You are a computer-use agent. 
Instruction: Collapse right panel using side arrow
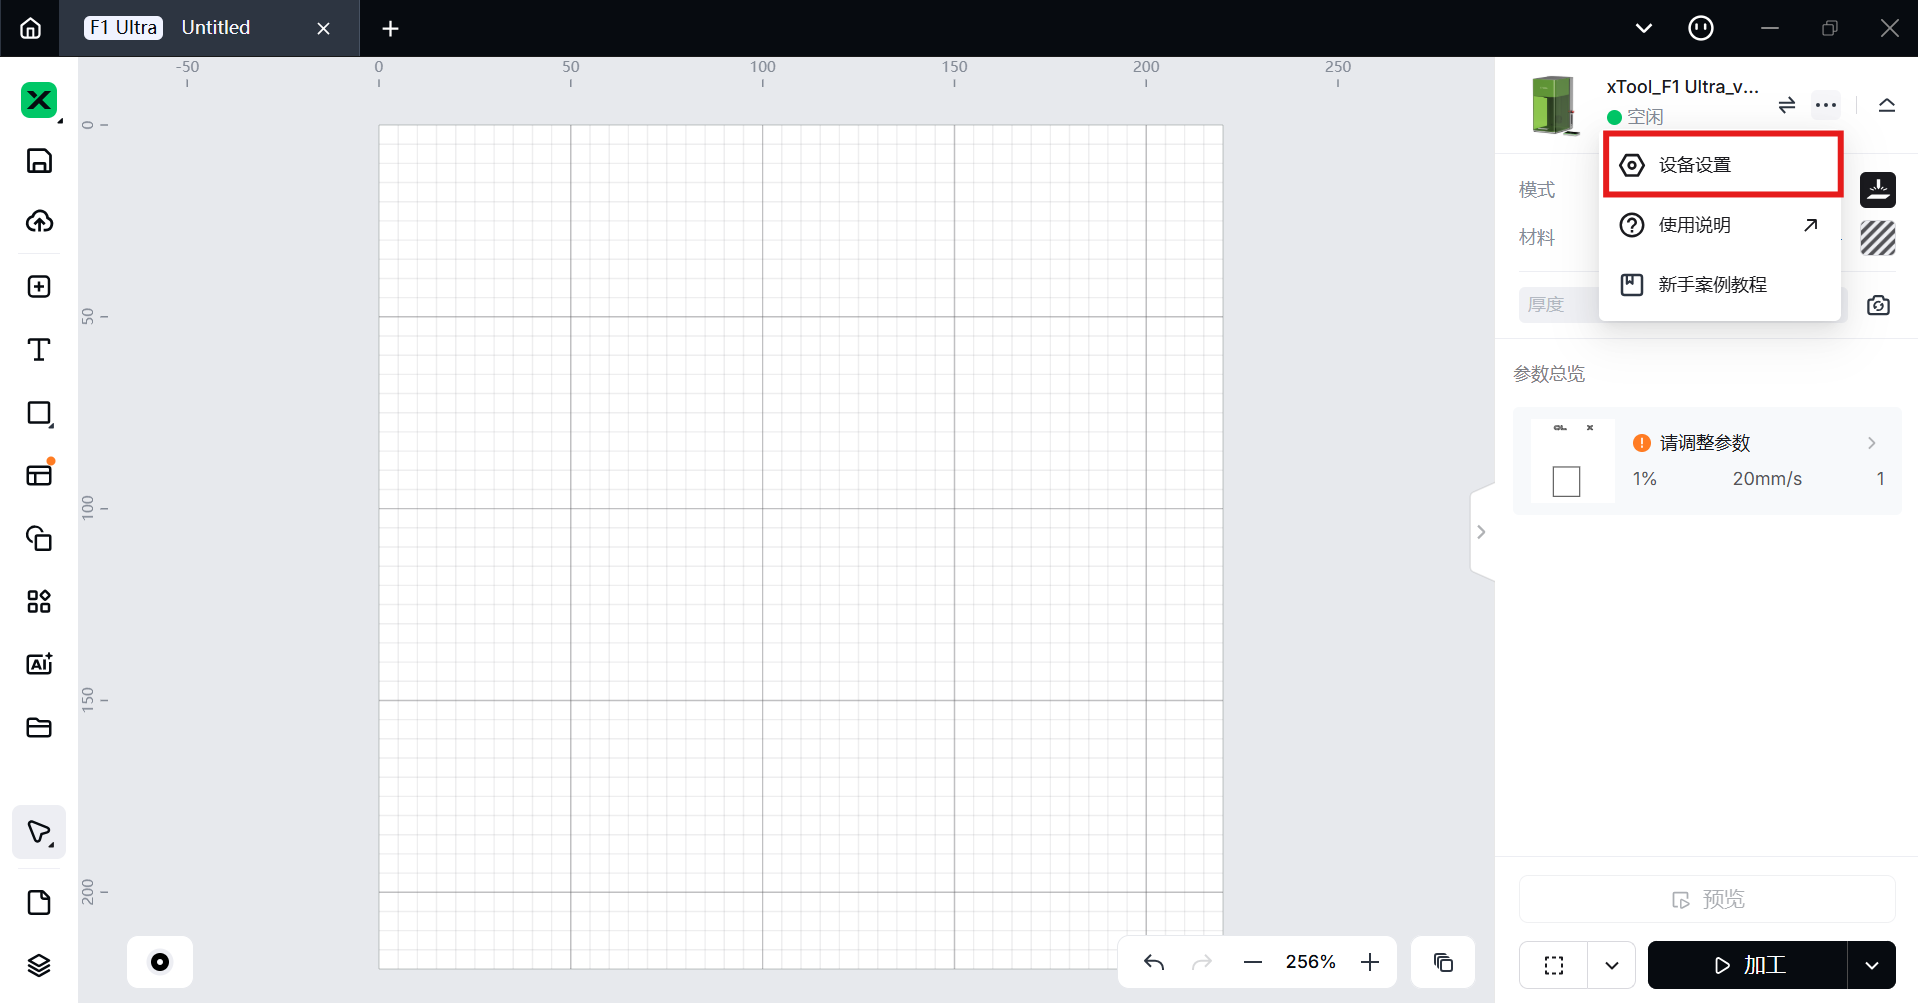1481,532
